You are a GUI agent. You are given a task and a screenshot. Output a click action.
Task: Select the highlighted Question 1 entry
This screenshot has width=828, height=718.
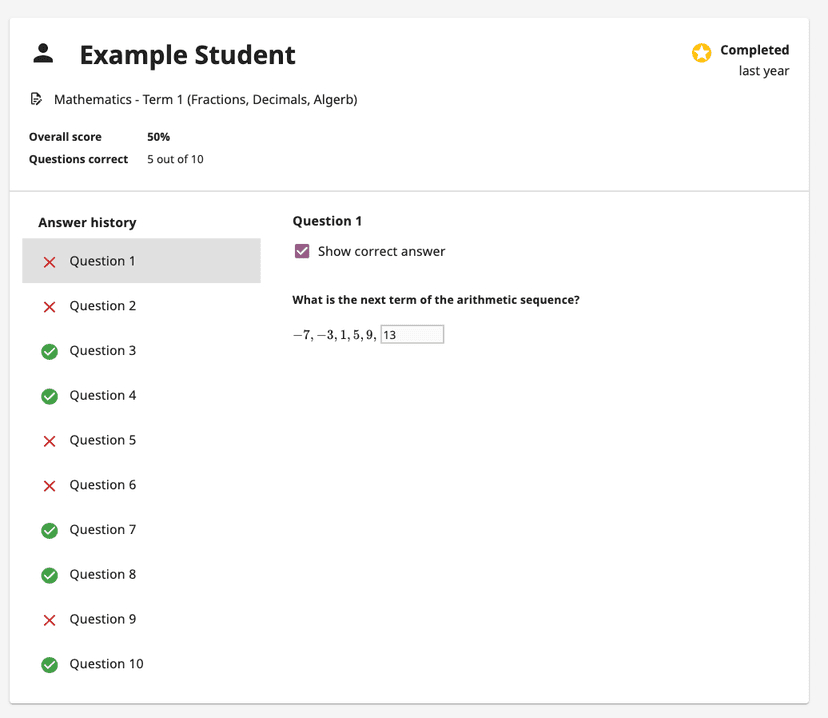(x=102, y=261)
